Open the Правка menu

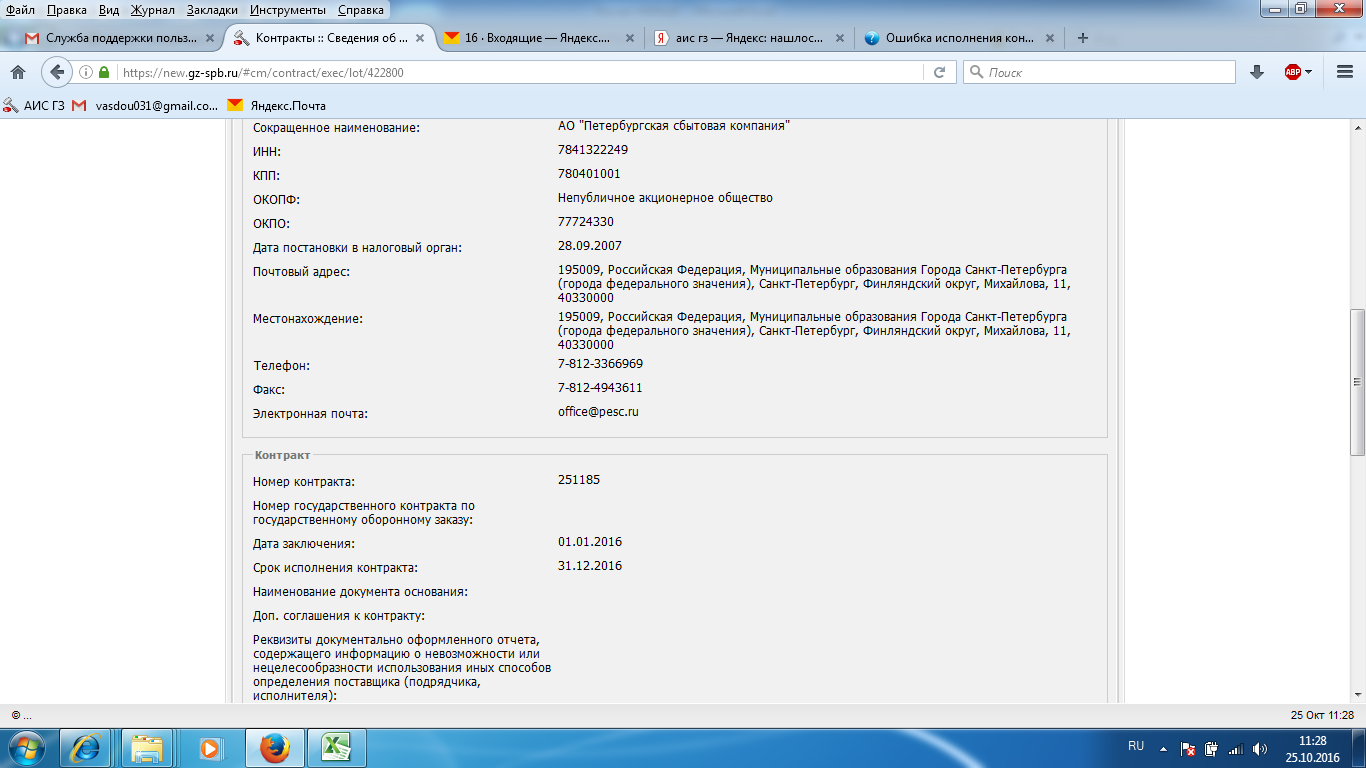pos(67,10)
